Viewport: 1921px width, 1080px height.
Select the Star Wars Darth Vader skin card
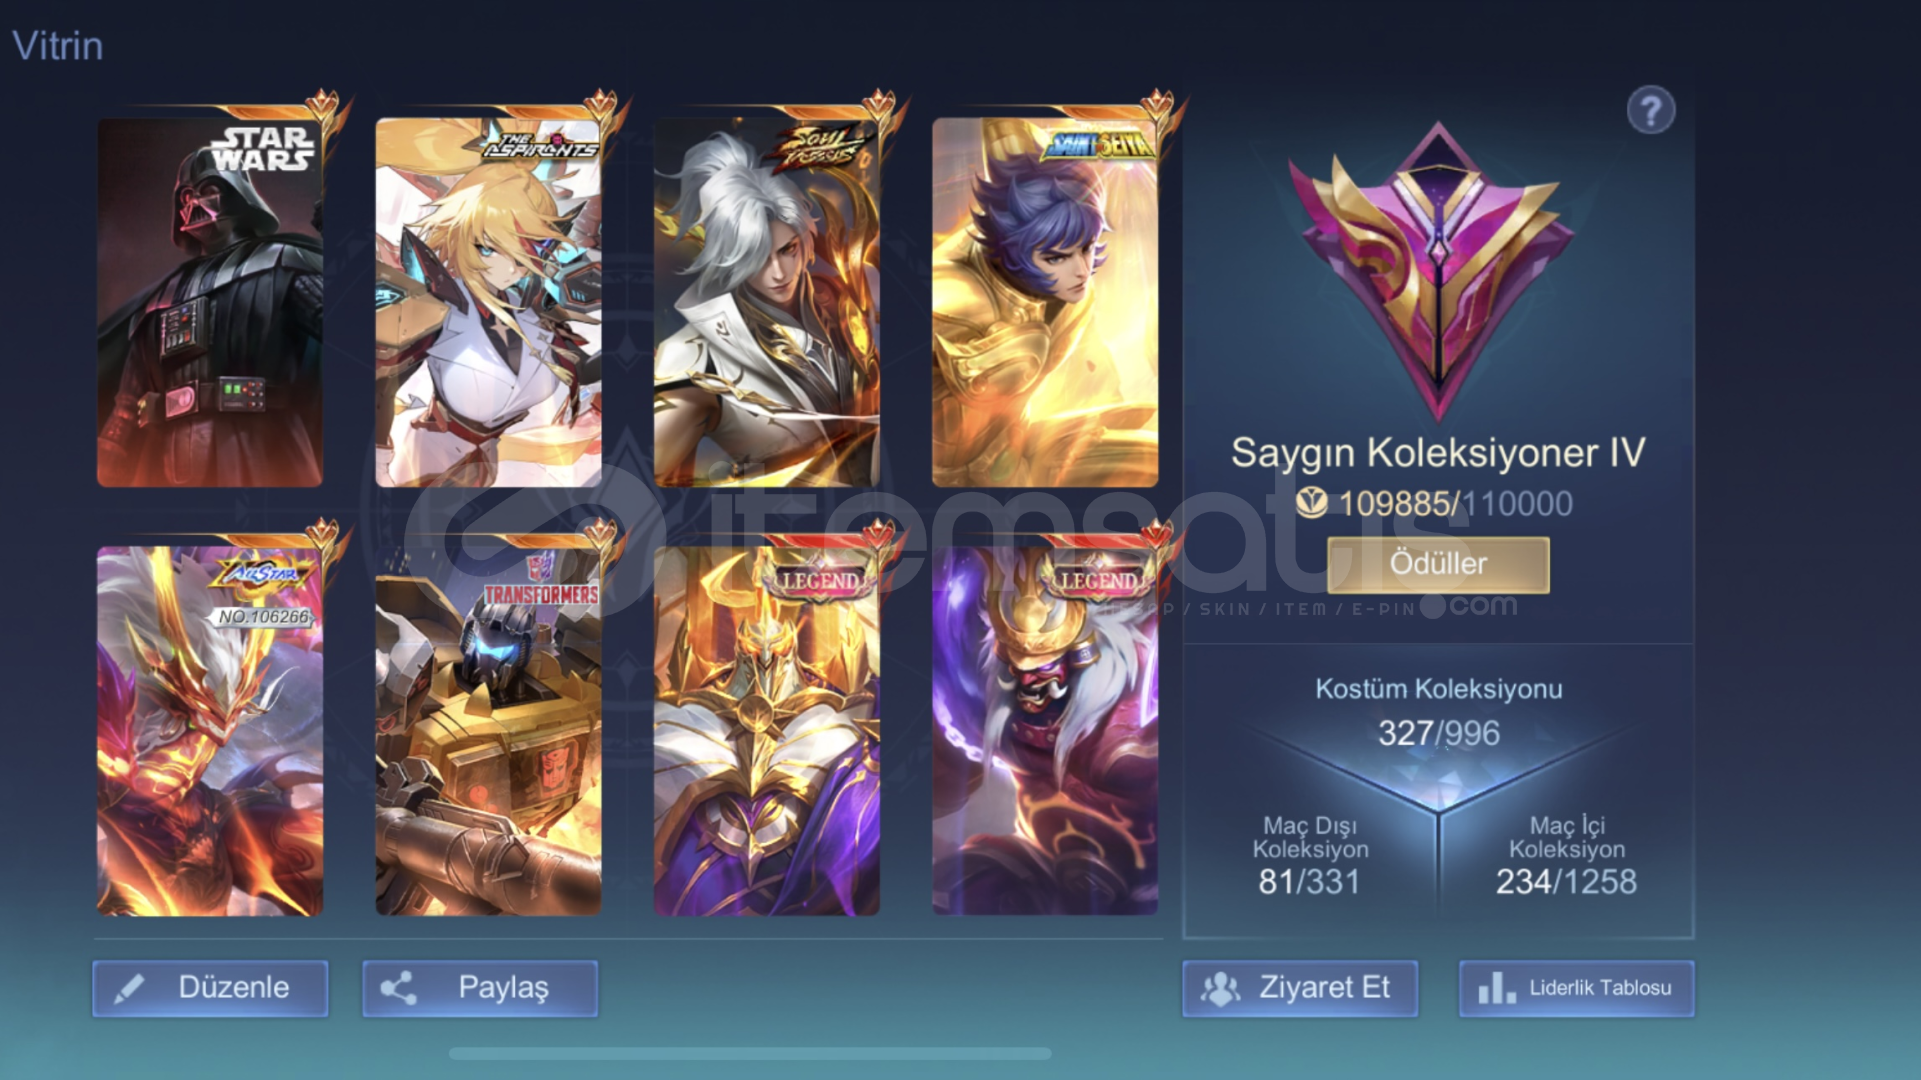[210, 302]
